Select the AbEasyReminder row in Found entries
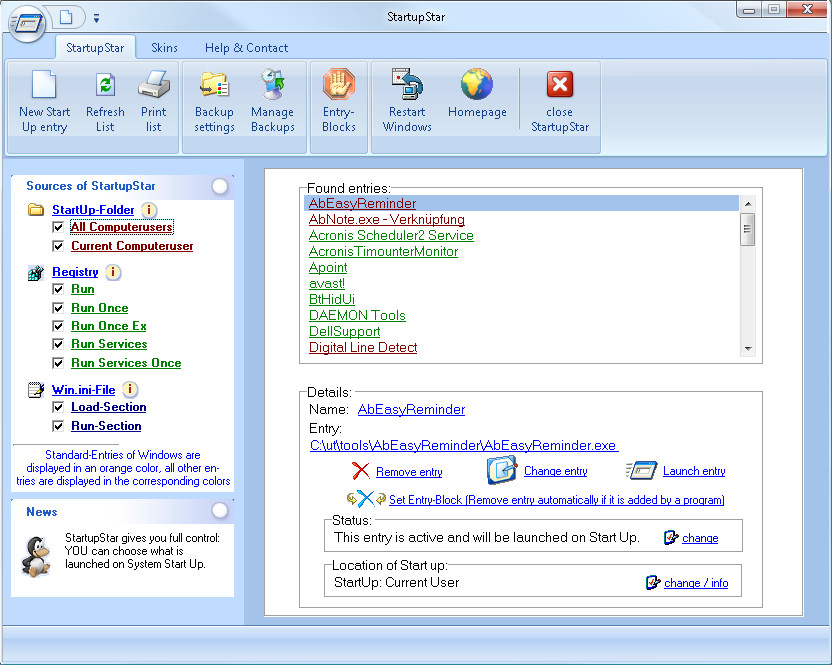832x665 pixels. click(x=522, y=203)
